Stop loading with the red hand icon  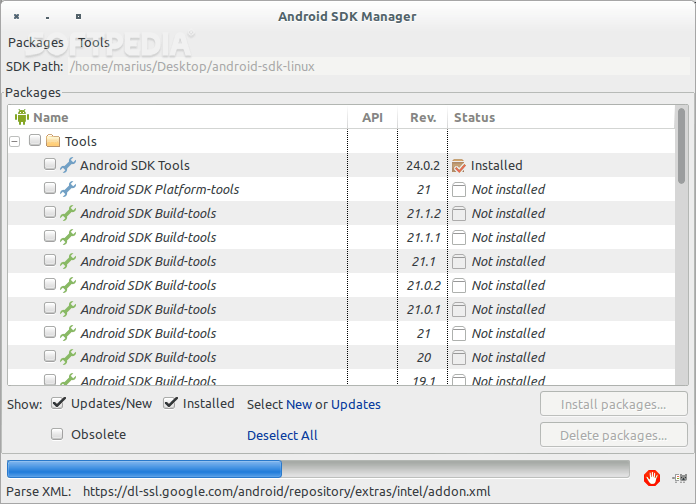[652, 478]
